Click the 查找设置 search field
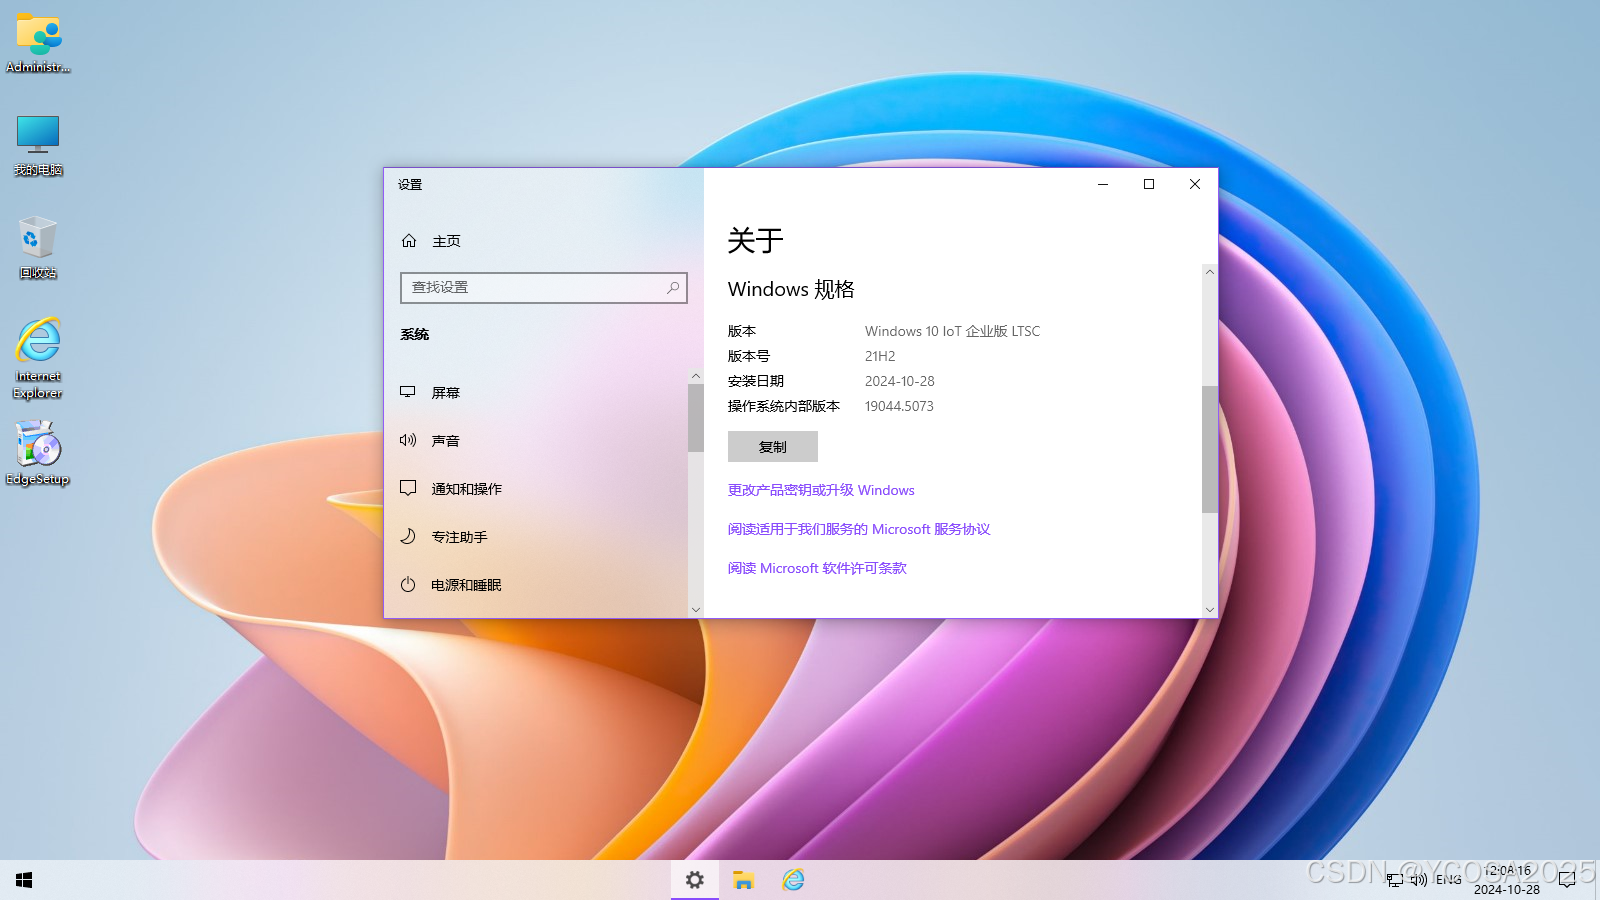This screenshot has height=900, width=1600. pos(544,288)
